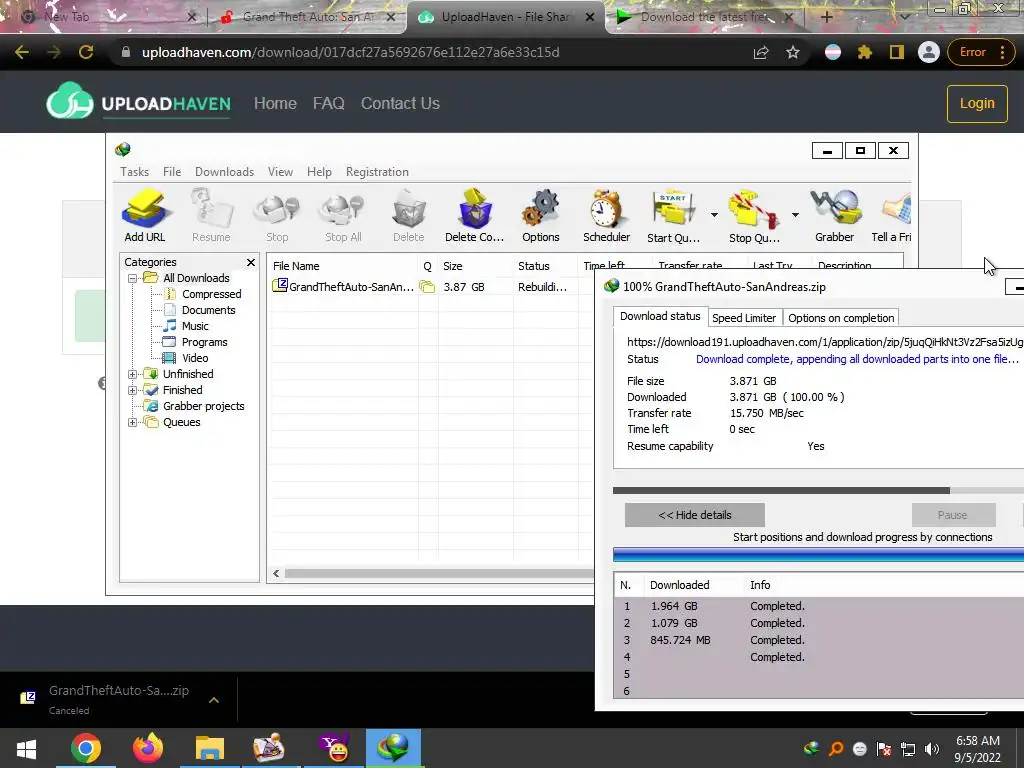1024x768 pixels.
Task: Click the Delete Completed toolbar icon
Action: point(475,216)
